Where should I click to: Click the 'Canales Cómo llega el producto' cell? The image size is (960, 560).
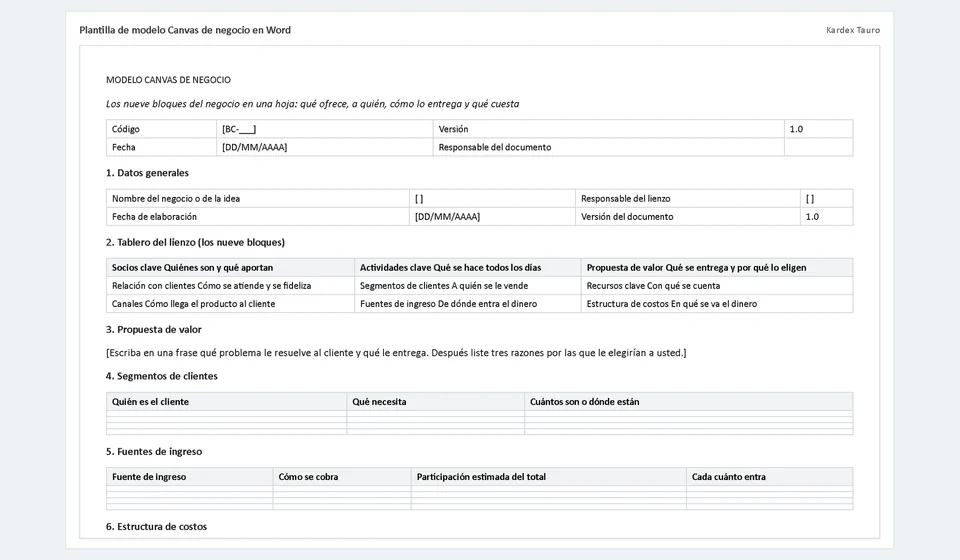[x=230, y=304]
